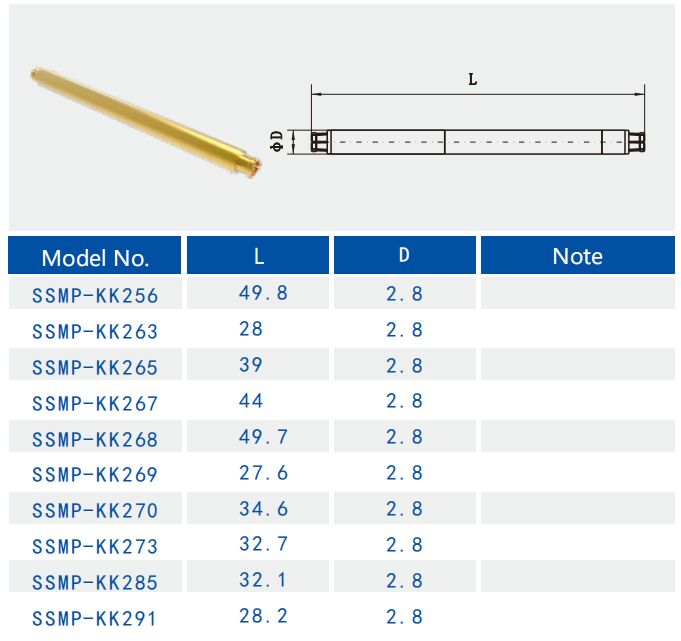This screenshot has height=641, width=681.
Task: Click the empty Note cell for SSMP-KK256
Action: (x=577, y=294)
